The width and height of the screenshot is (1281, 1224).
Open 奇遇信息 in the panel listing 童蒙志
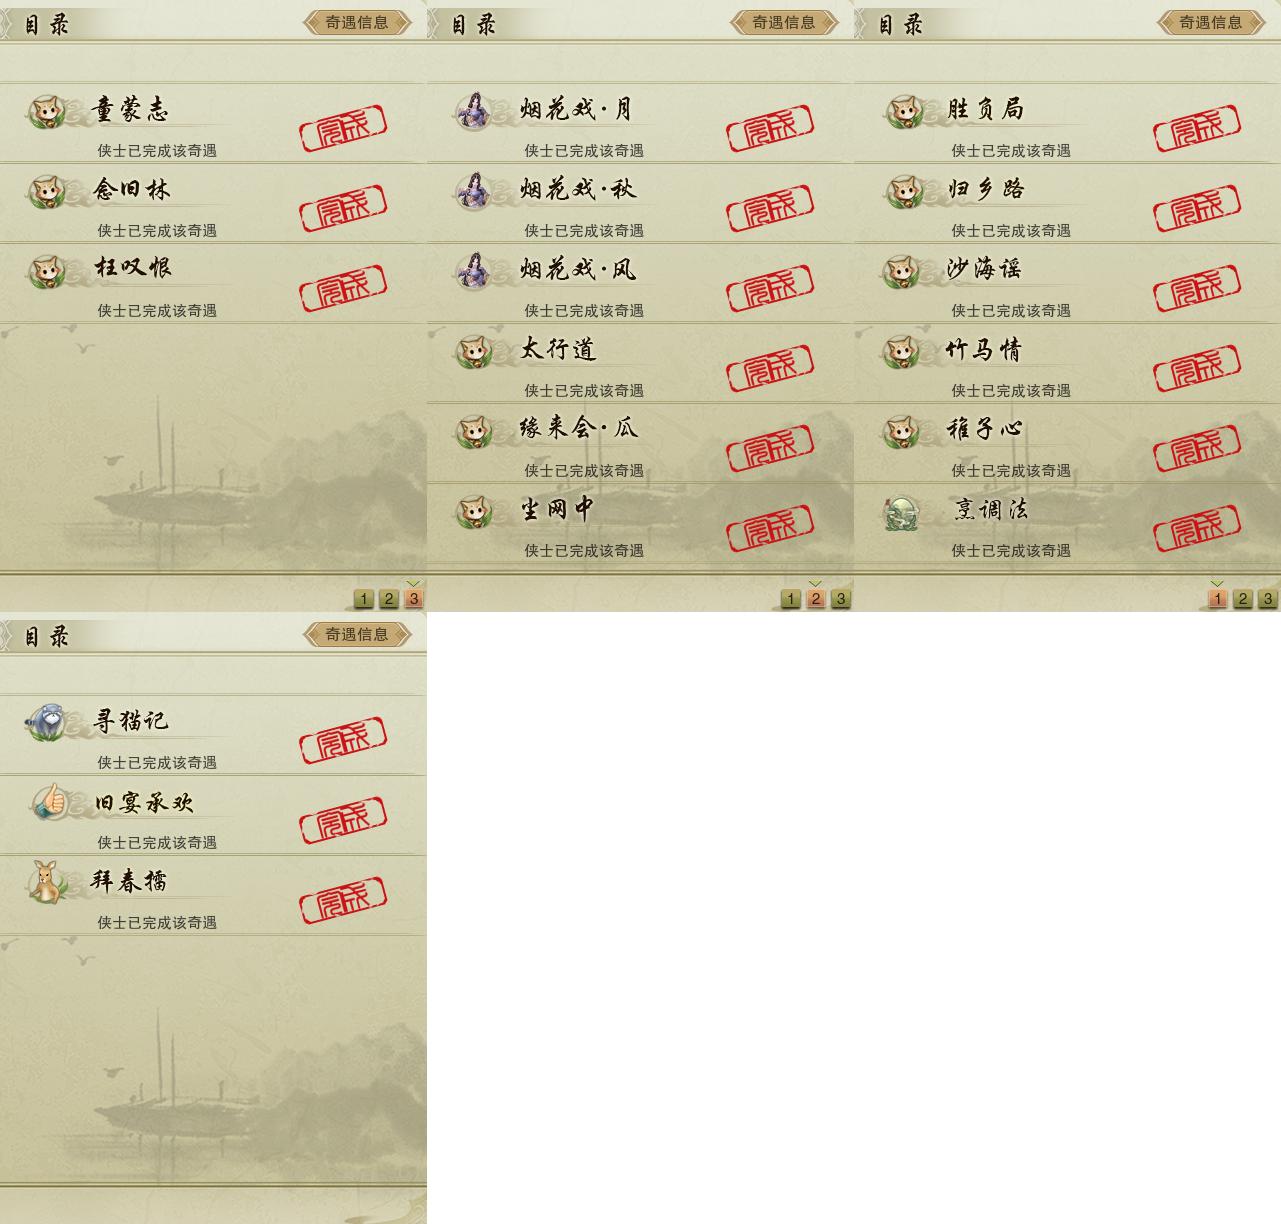click(358, 22)
